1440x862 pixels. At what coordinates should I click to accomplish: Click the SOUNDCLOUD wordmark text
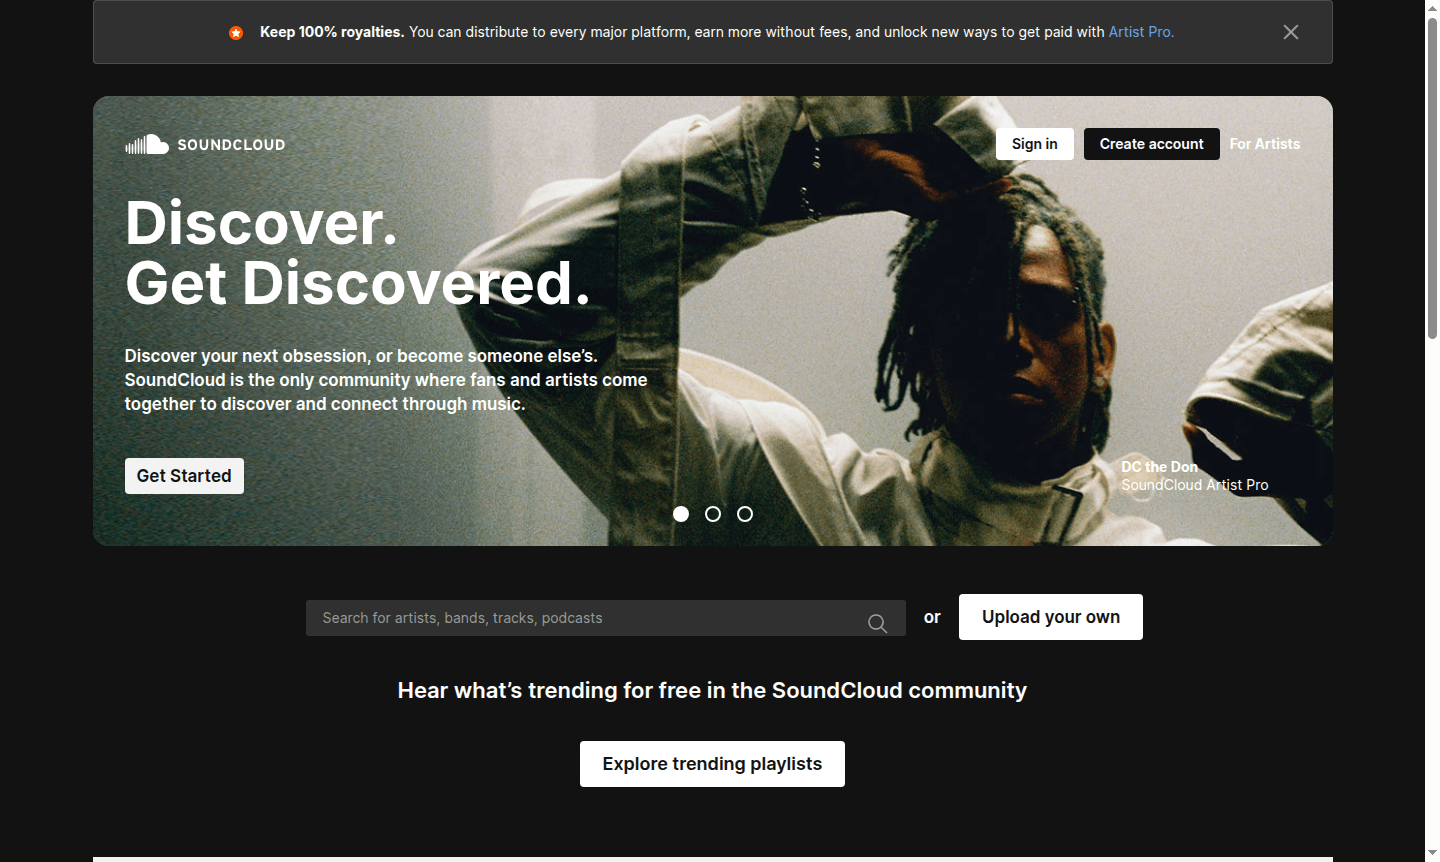click(231, 145)
